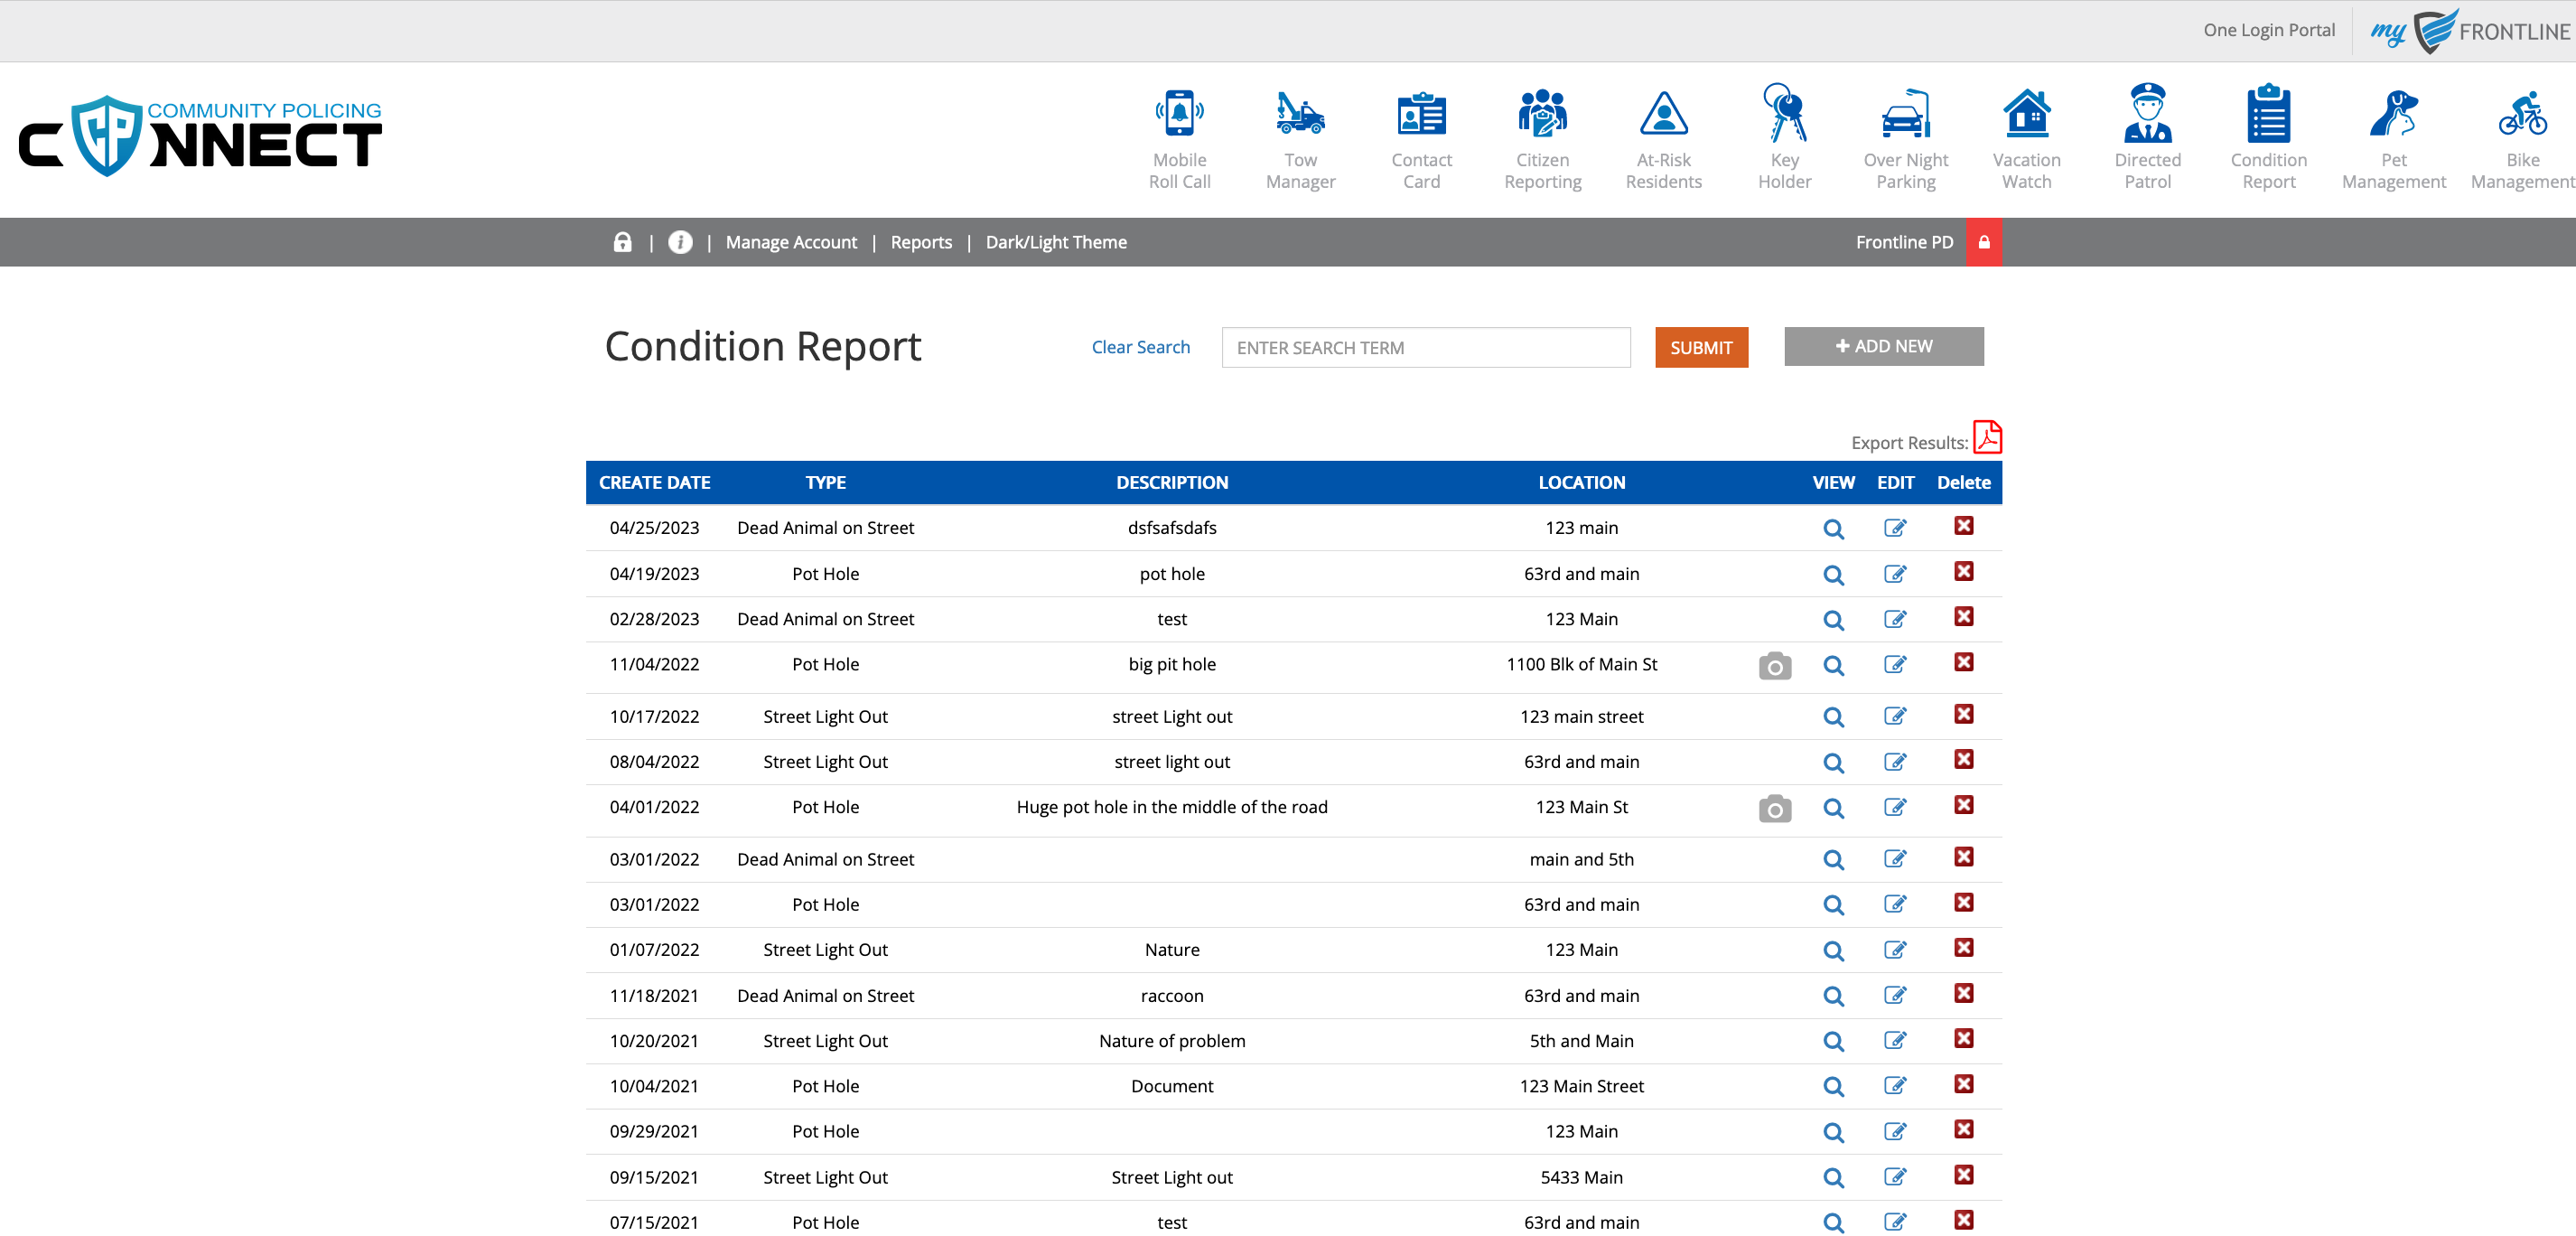Screen dimensions: 2576x1236
Task: Click the info circle icon
Action: [680, 242]
